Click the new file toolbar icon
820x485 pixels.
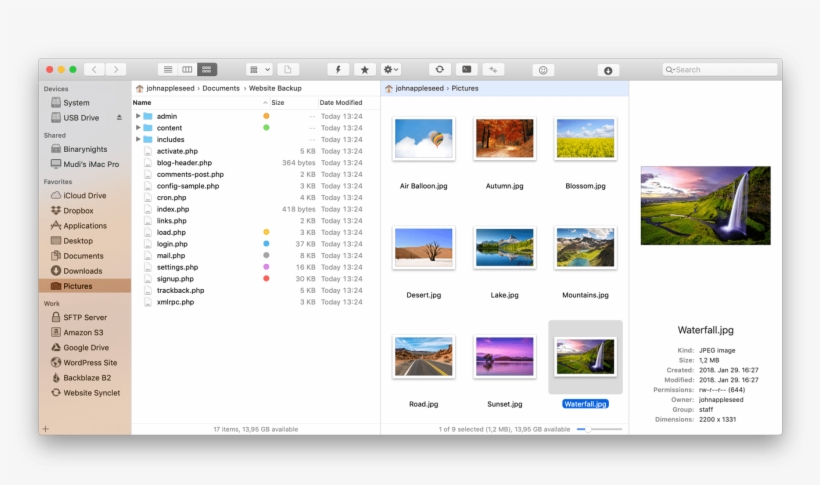pos(288,69)
